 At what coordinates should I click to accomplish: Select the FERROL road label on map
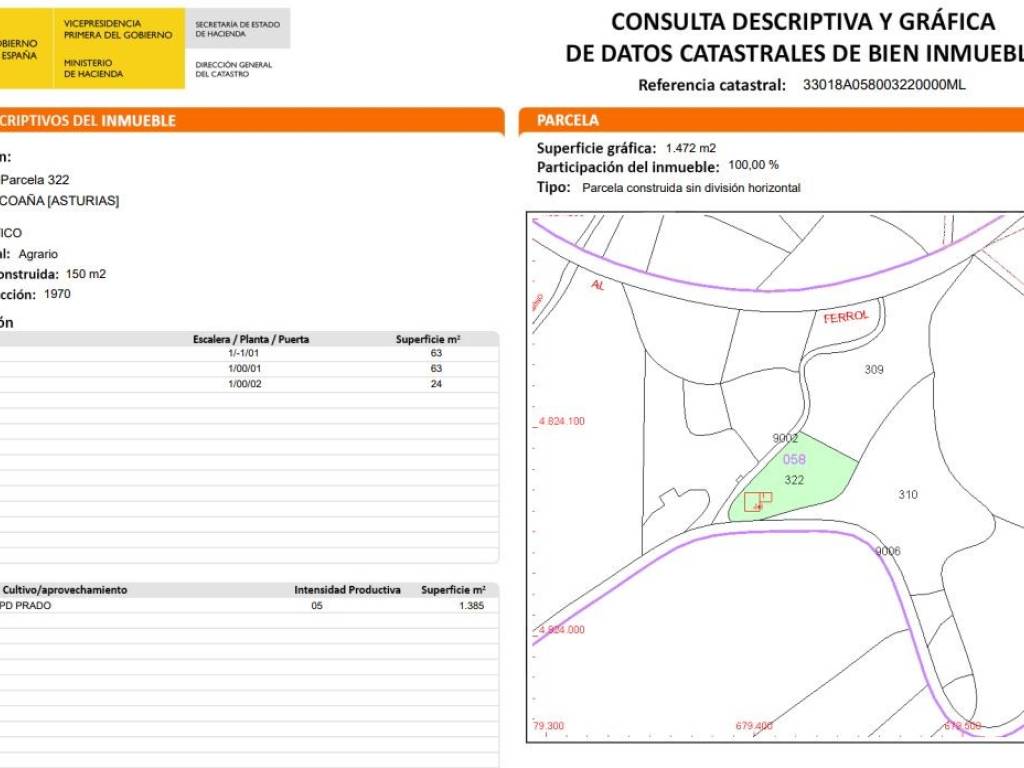[846, 317]
